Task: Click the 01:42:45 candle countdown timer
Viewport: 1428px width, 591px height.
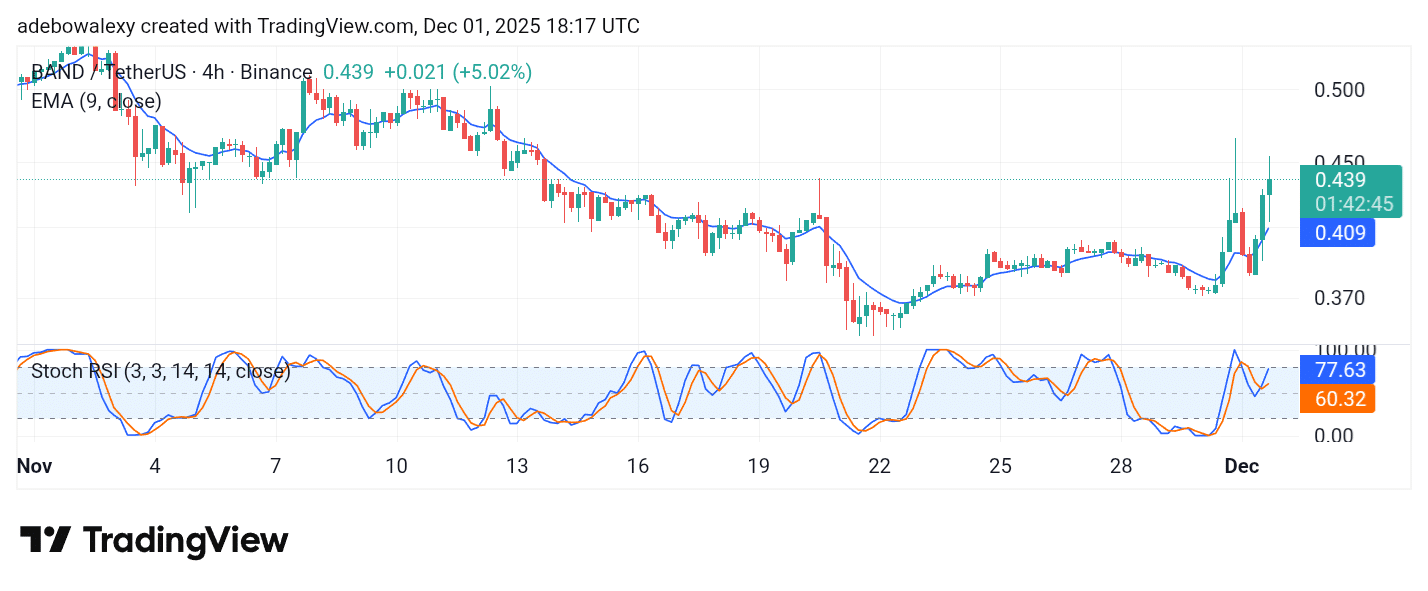Action: point(1353,204)
